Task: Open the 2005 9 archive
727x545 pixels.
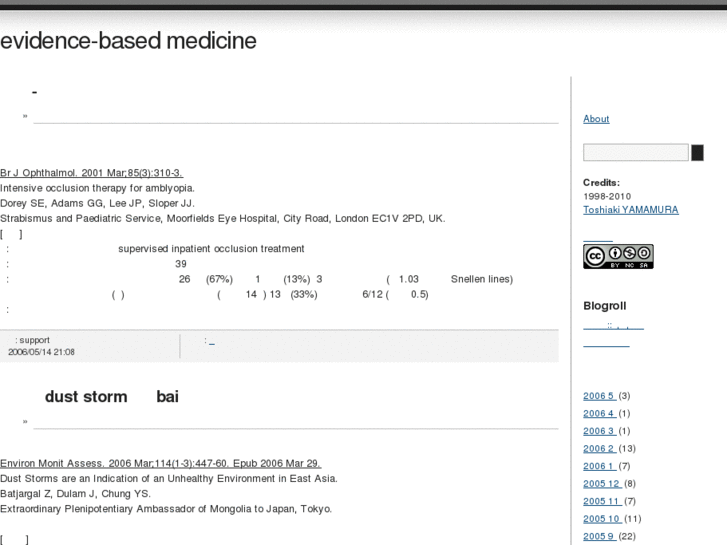Action: tap(600, 536)
